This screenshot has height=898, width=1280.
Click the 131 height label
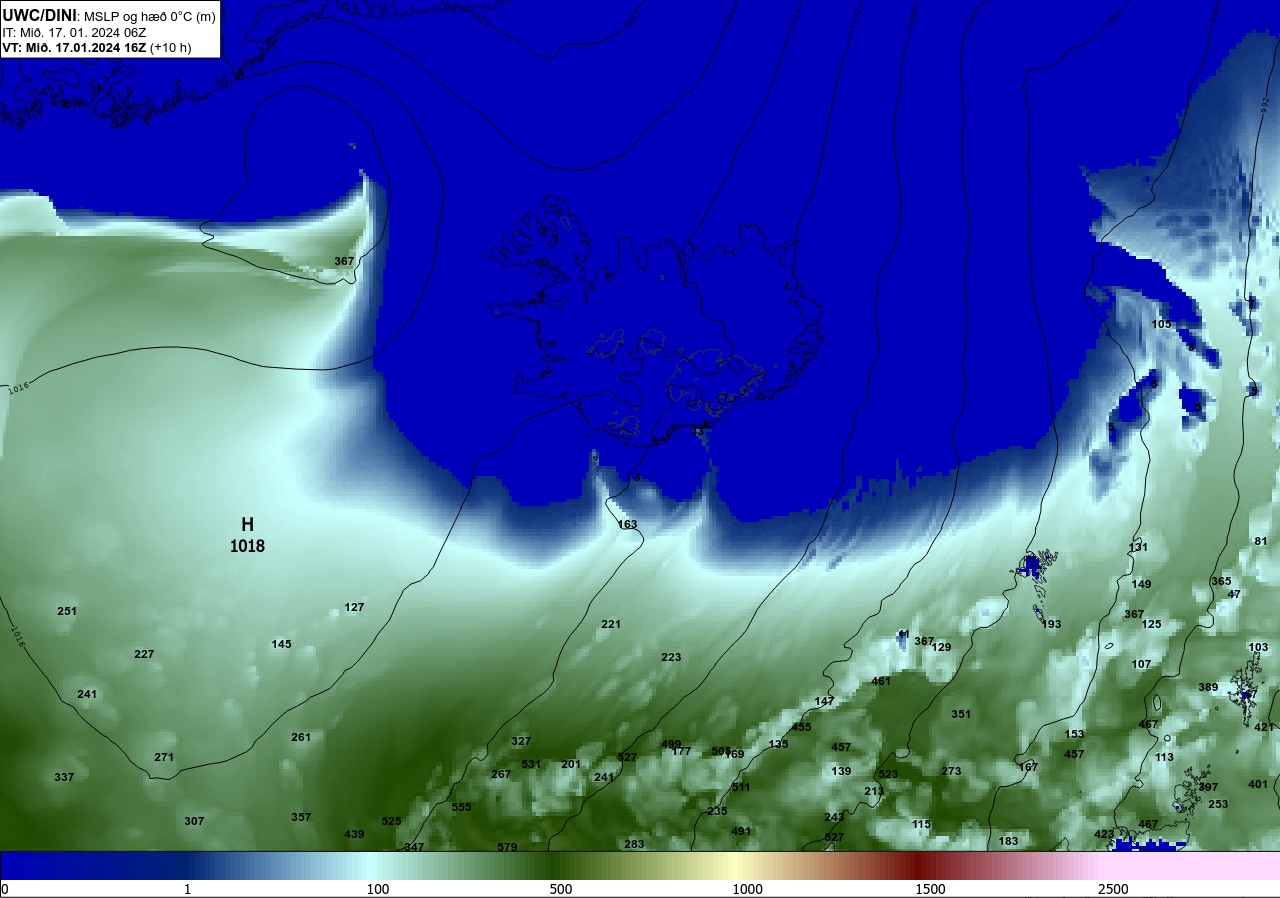tap(1138, 547)
